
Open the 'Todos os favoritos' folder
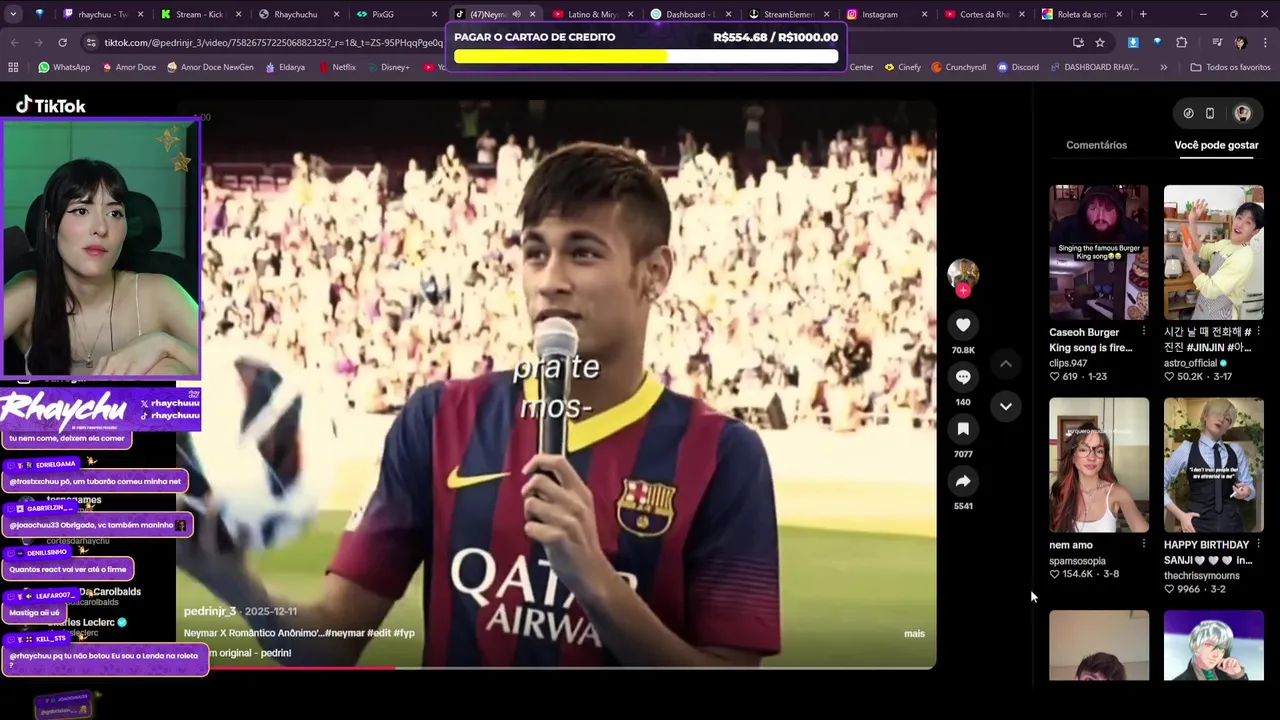coord(1230,67)
